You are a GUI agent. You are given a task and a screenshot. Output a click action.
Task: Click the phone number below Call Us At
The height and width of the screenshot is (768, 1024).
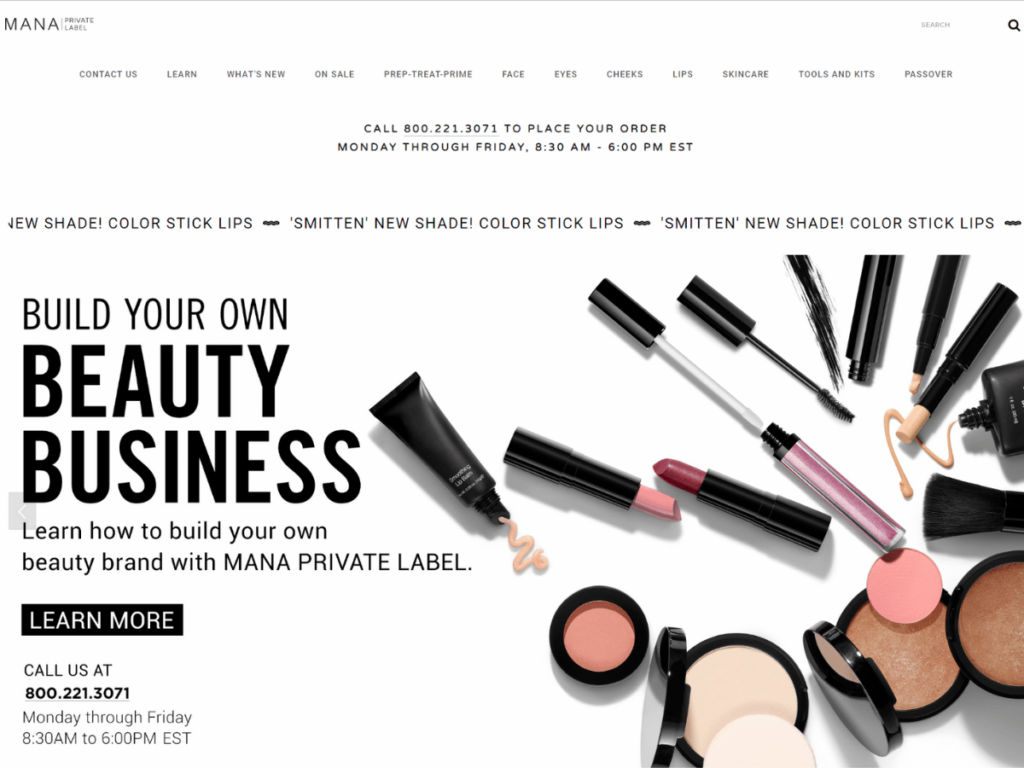point(77,693)
